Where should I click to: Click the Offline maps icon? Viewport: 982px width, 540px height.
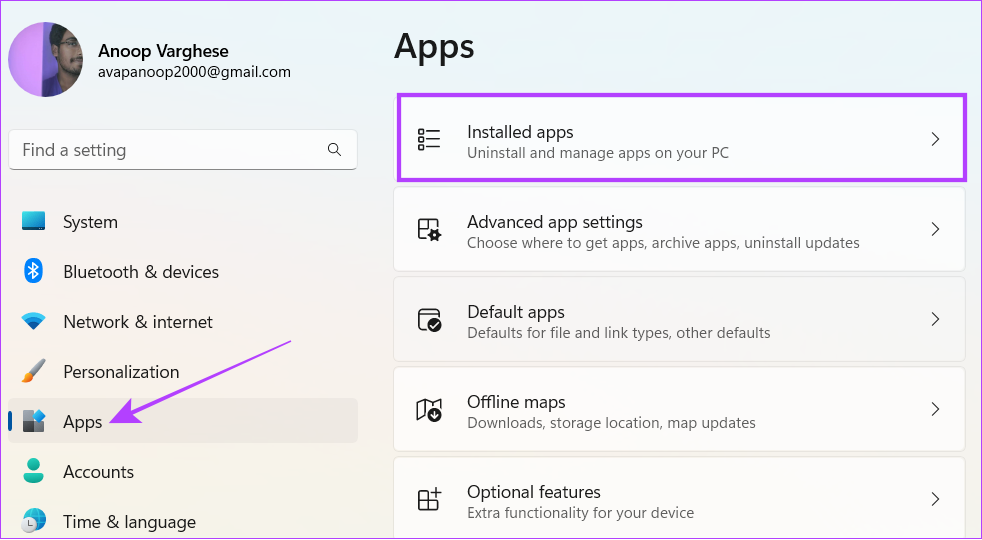(x=429, y=410)
